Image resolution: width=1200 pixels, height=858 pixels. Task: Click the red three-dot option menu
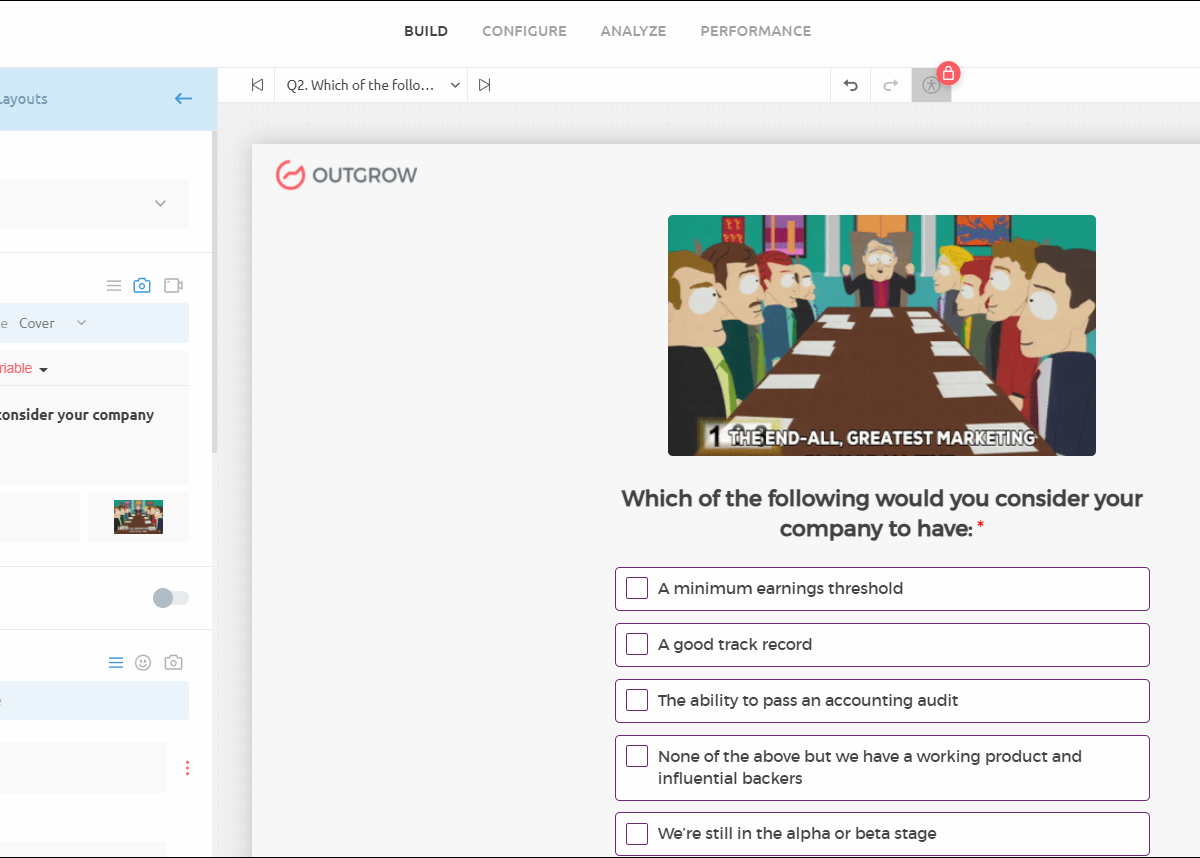(x=187, y=768)
